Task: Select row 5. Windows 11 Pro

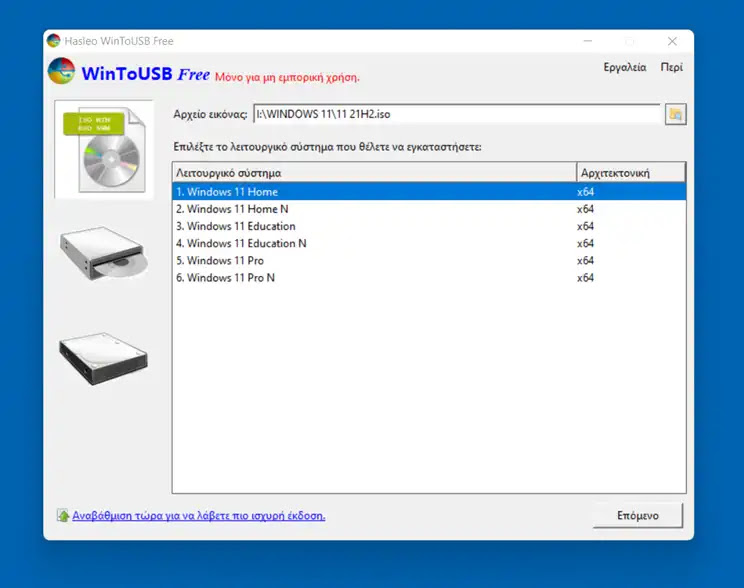Action: tap(429, 260)
